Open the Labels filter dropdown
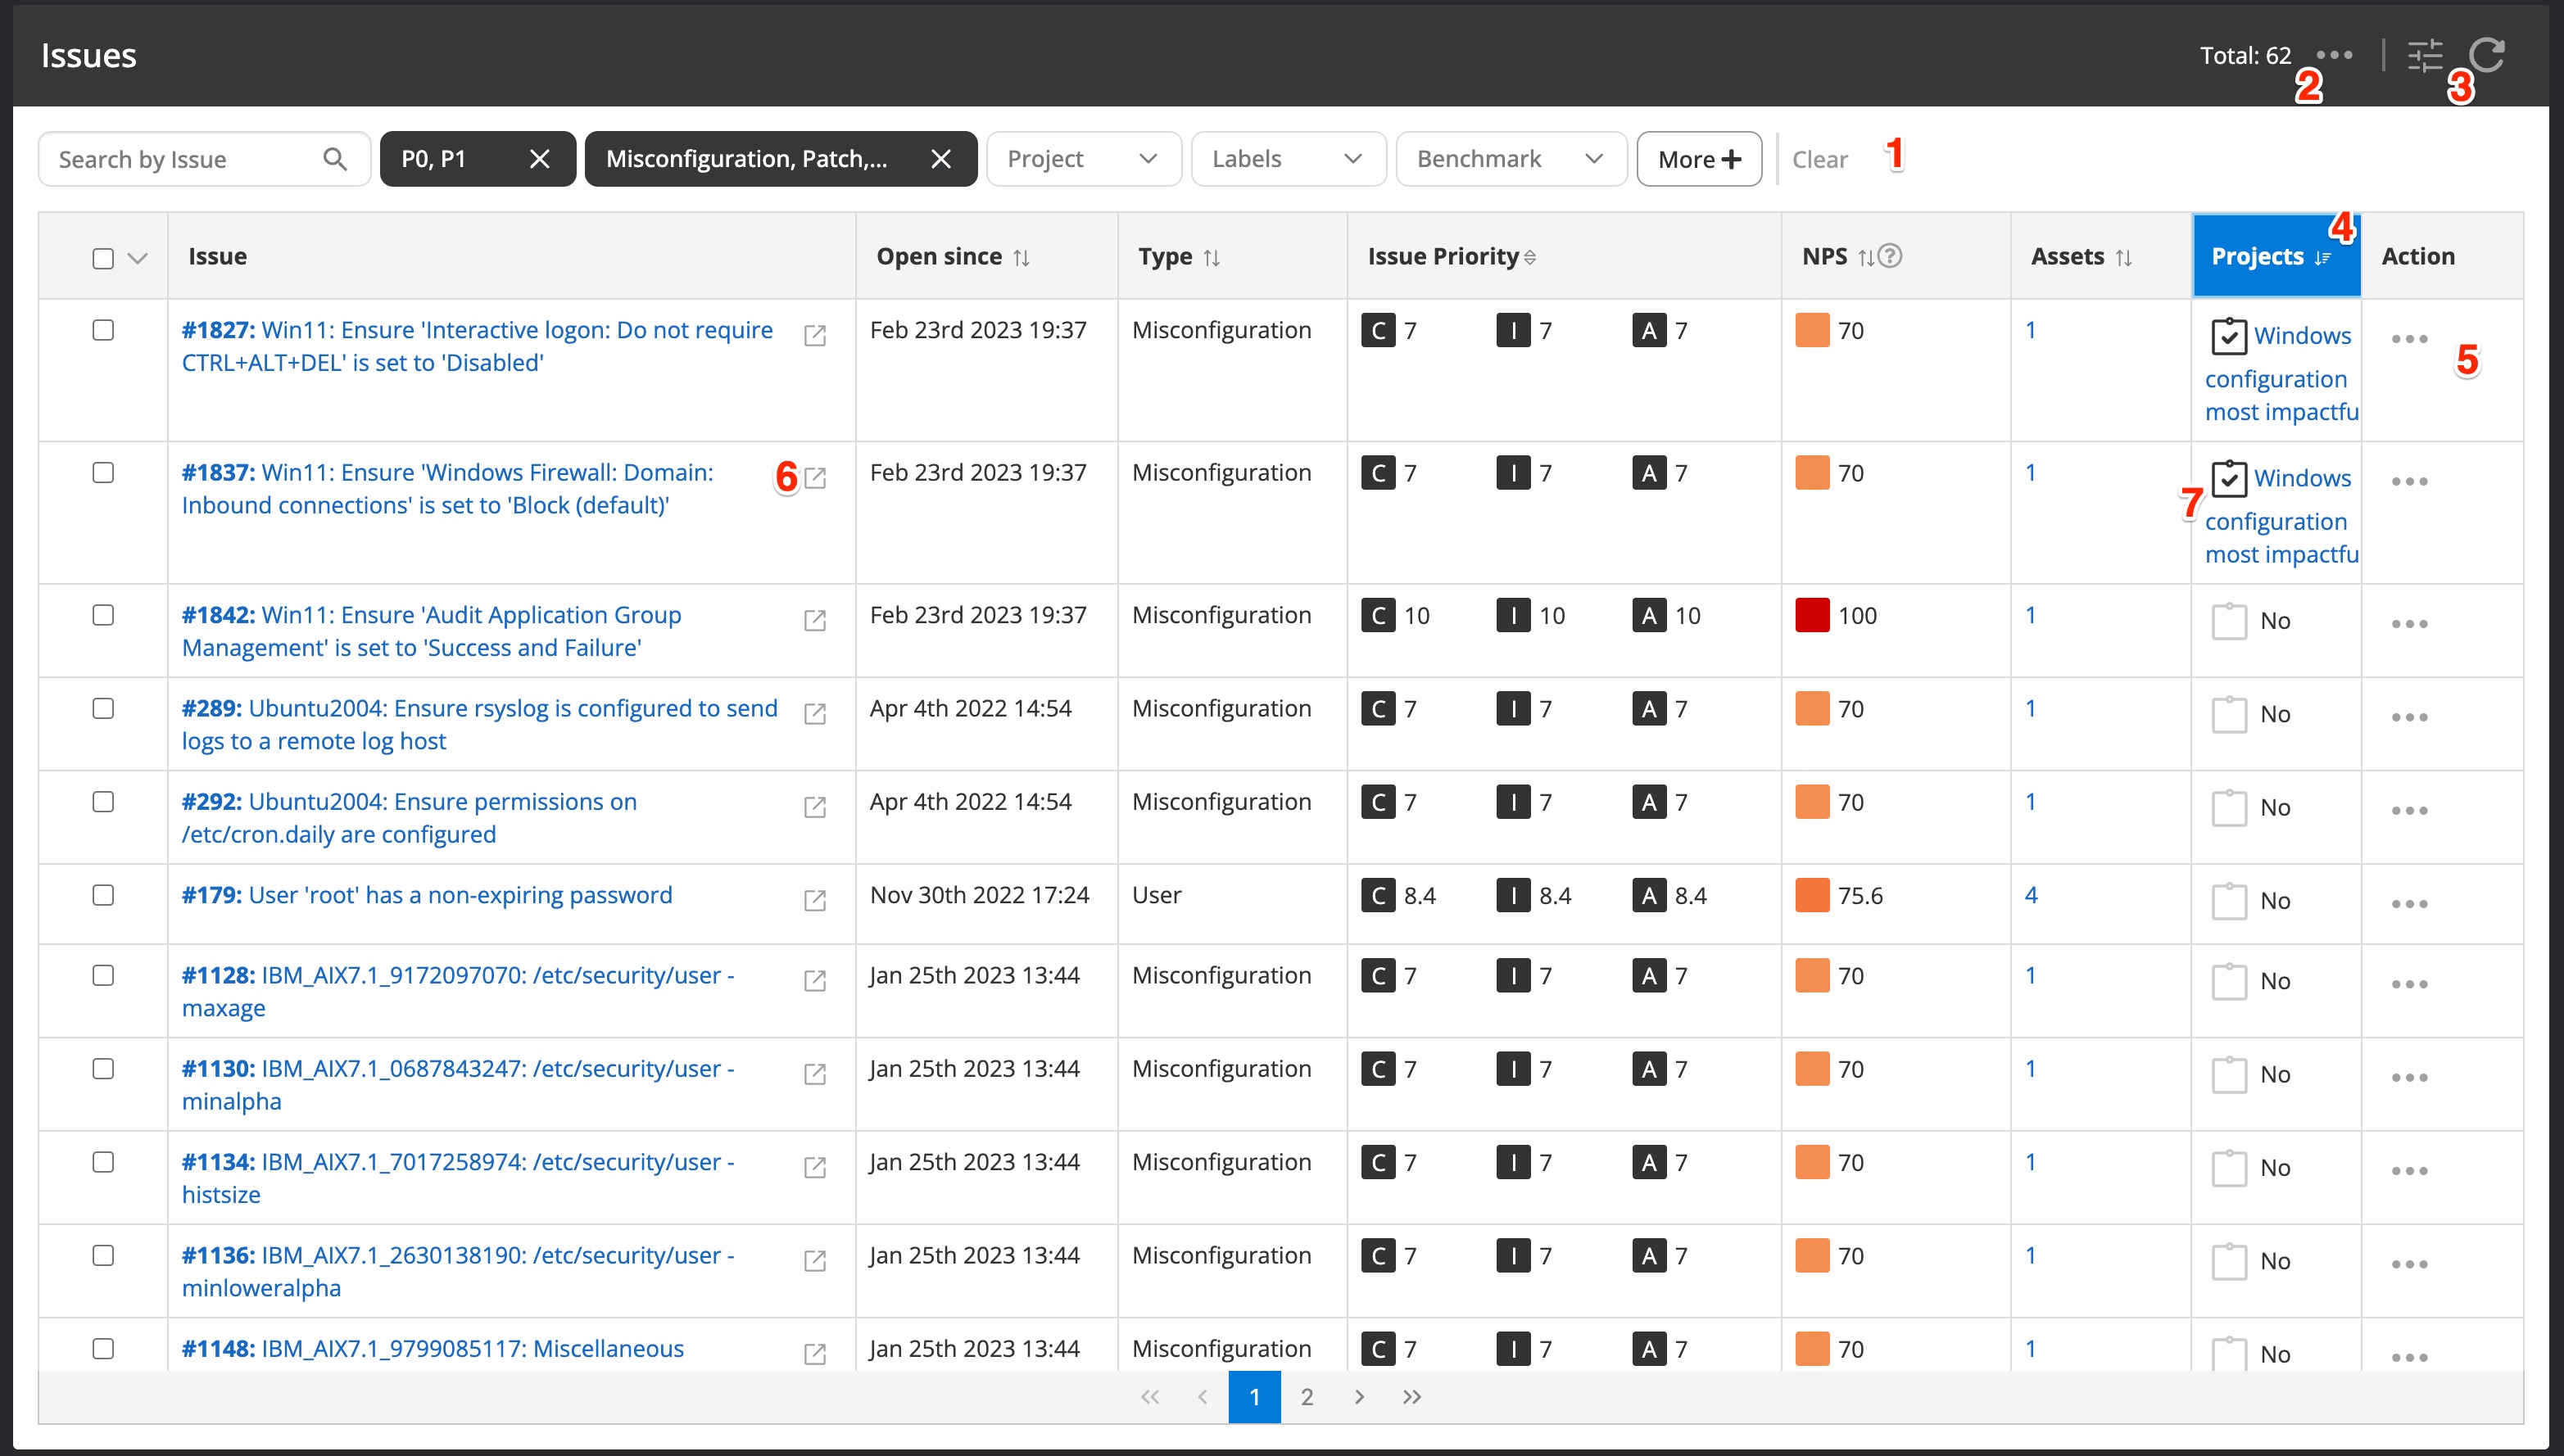 click(1287, 159)
